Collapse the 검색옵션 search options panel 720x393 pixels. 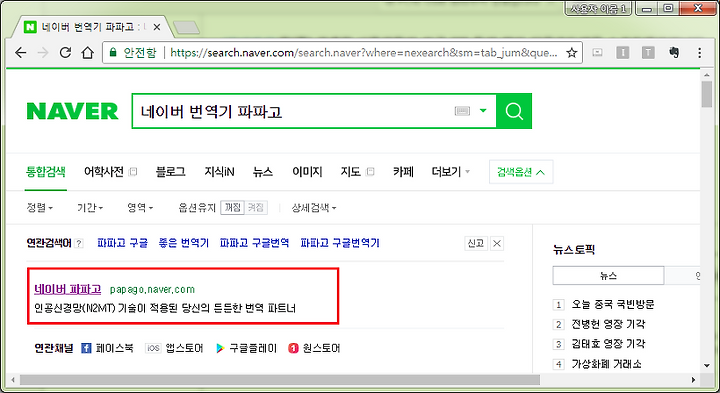pyautogui.click(x=521, y=172)
